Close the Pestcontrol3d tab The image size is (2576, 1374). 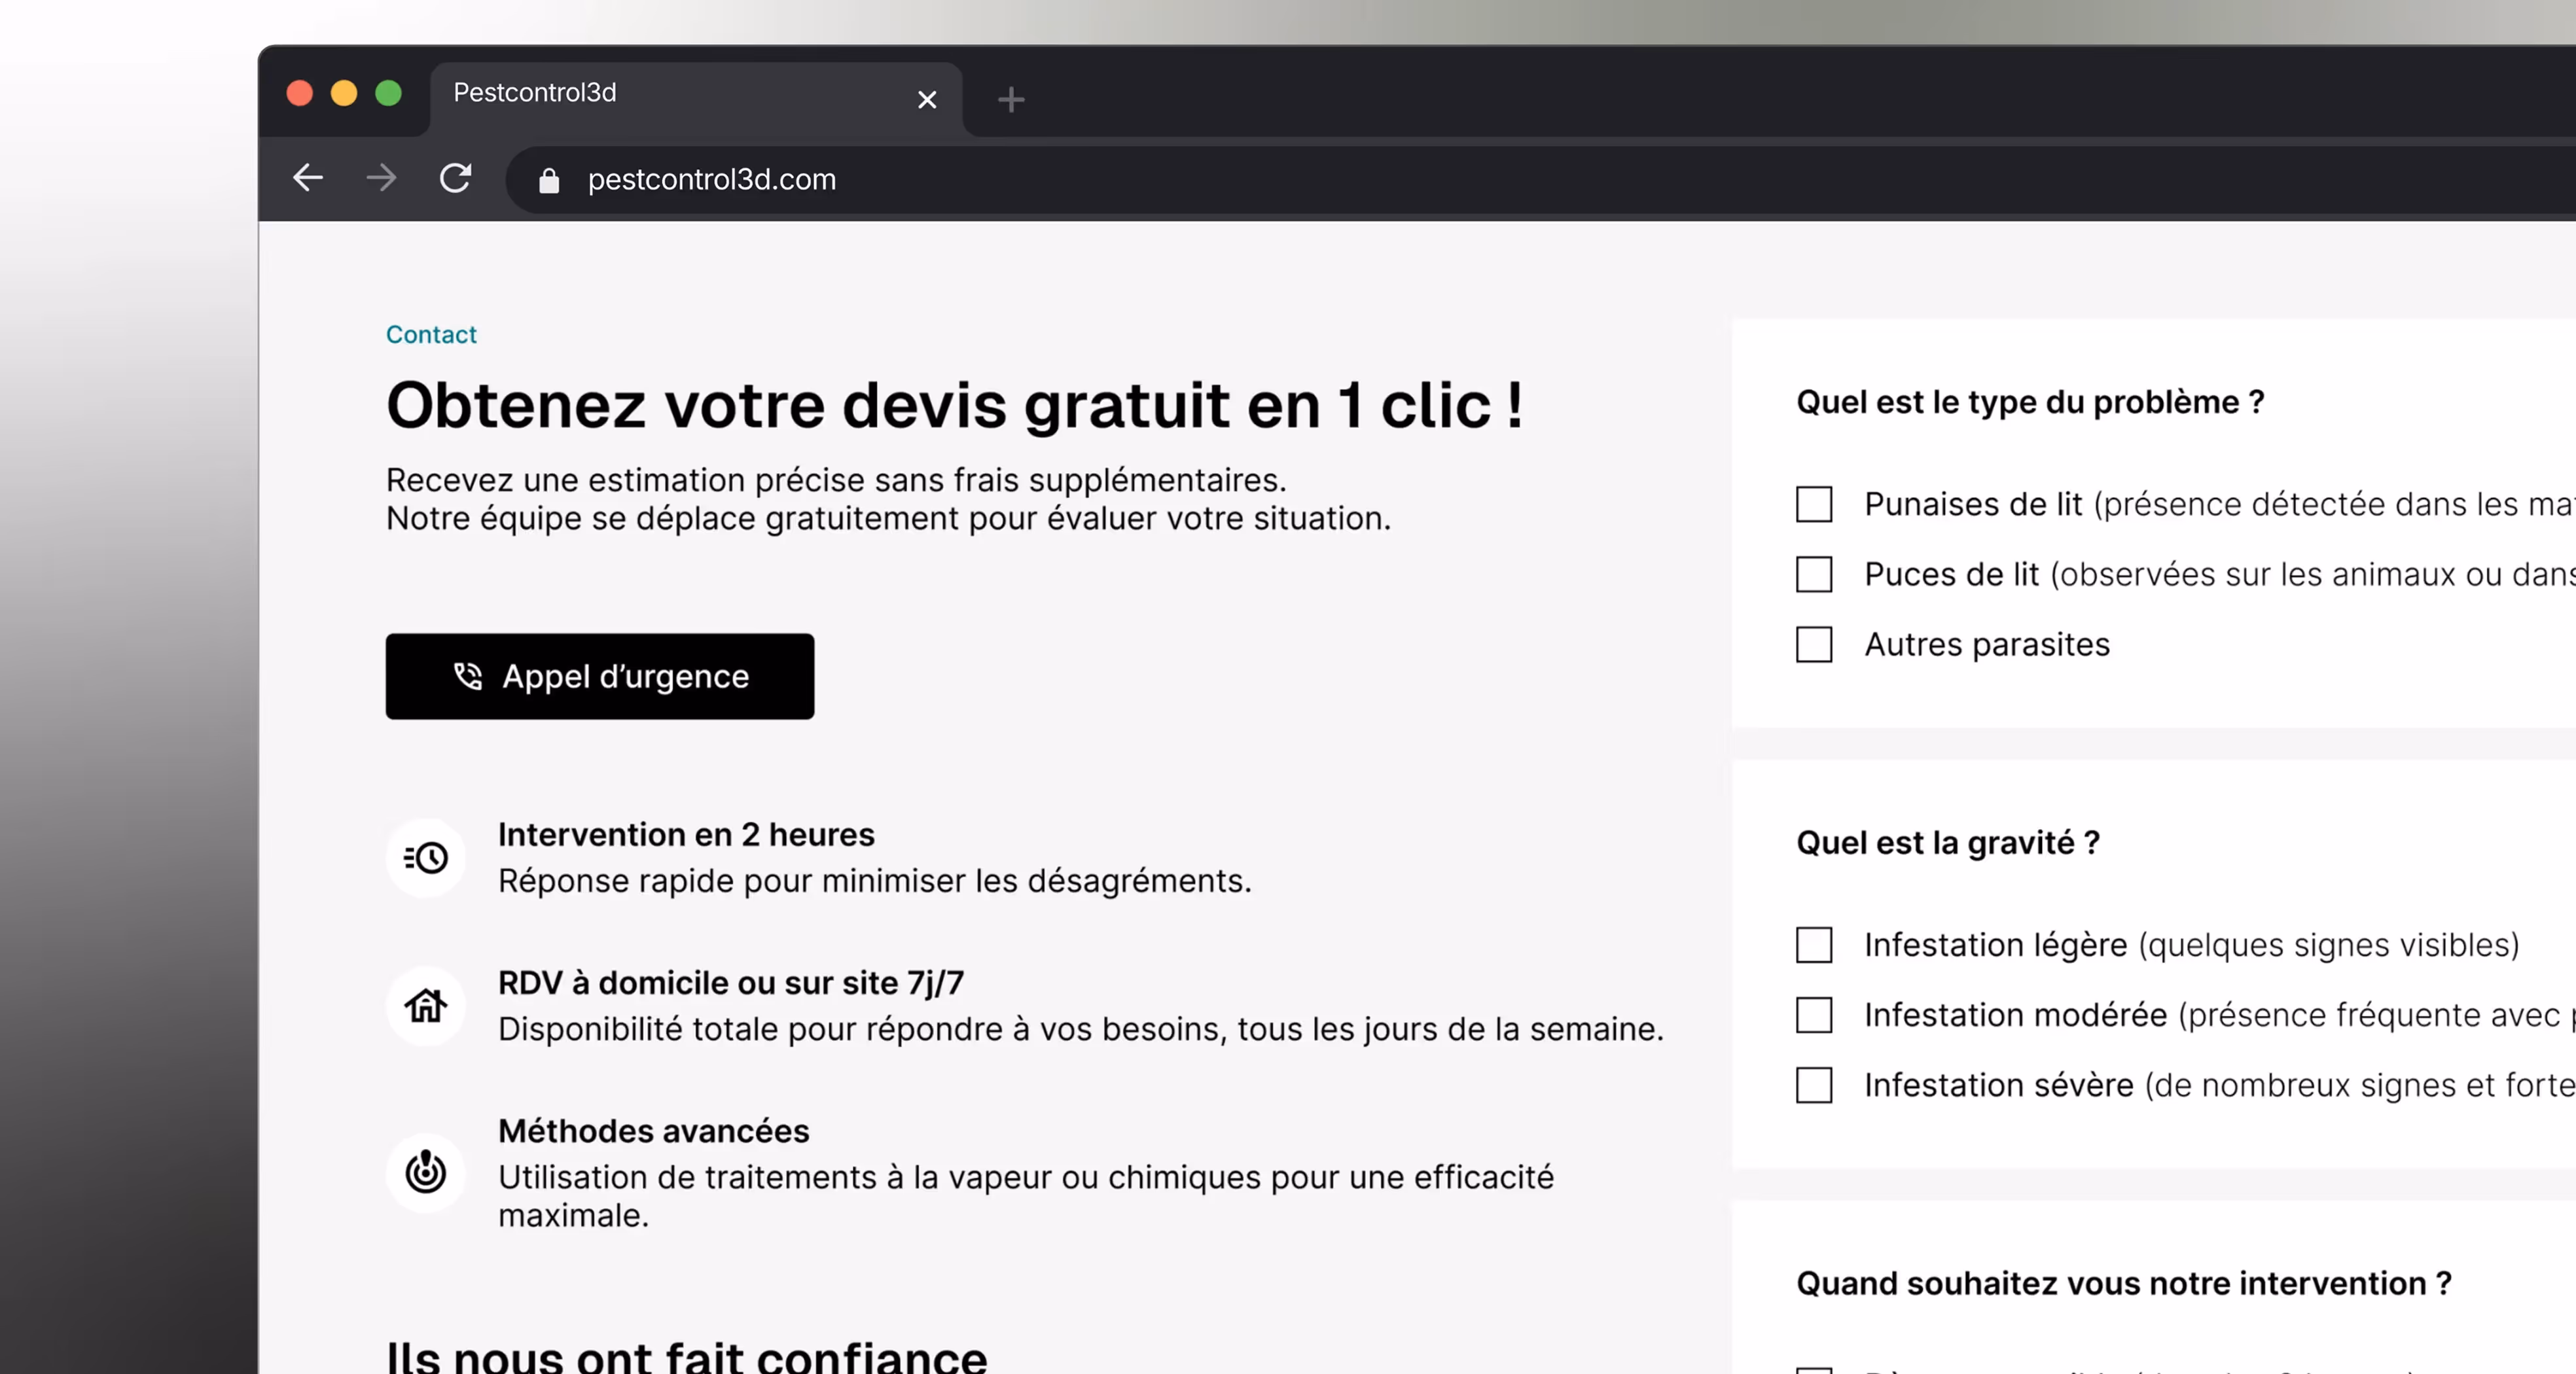927,99
